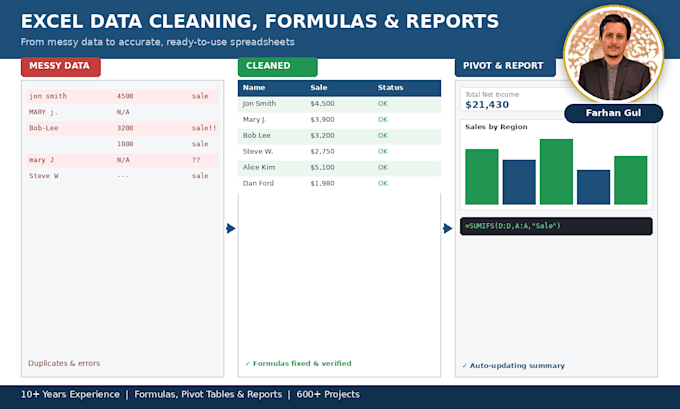Click the Sales by Region chart title
Image resolution: width=680 pixels, height=409 pixels.
coord(496,127)
